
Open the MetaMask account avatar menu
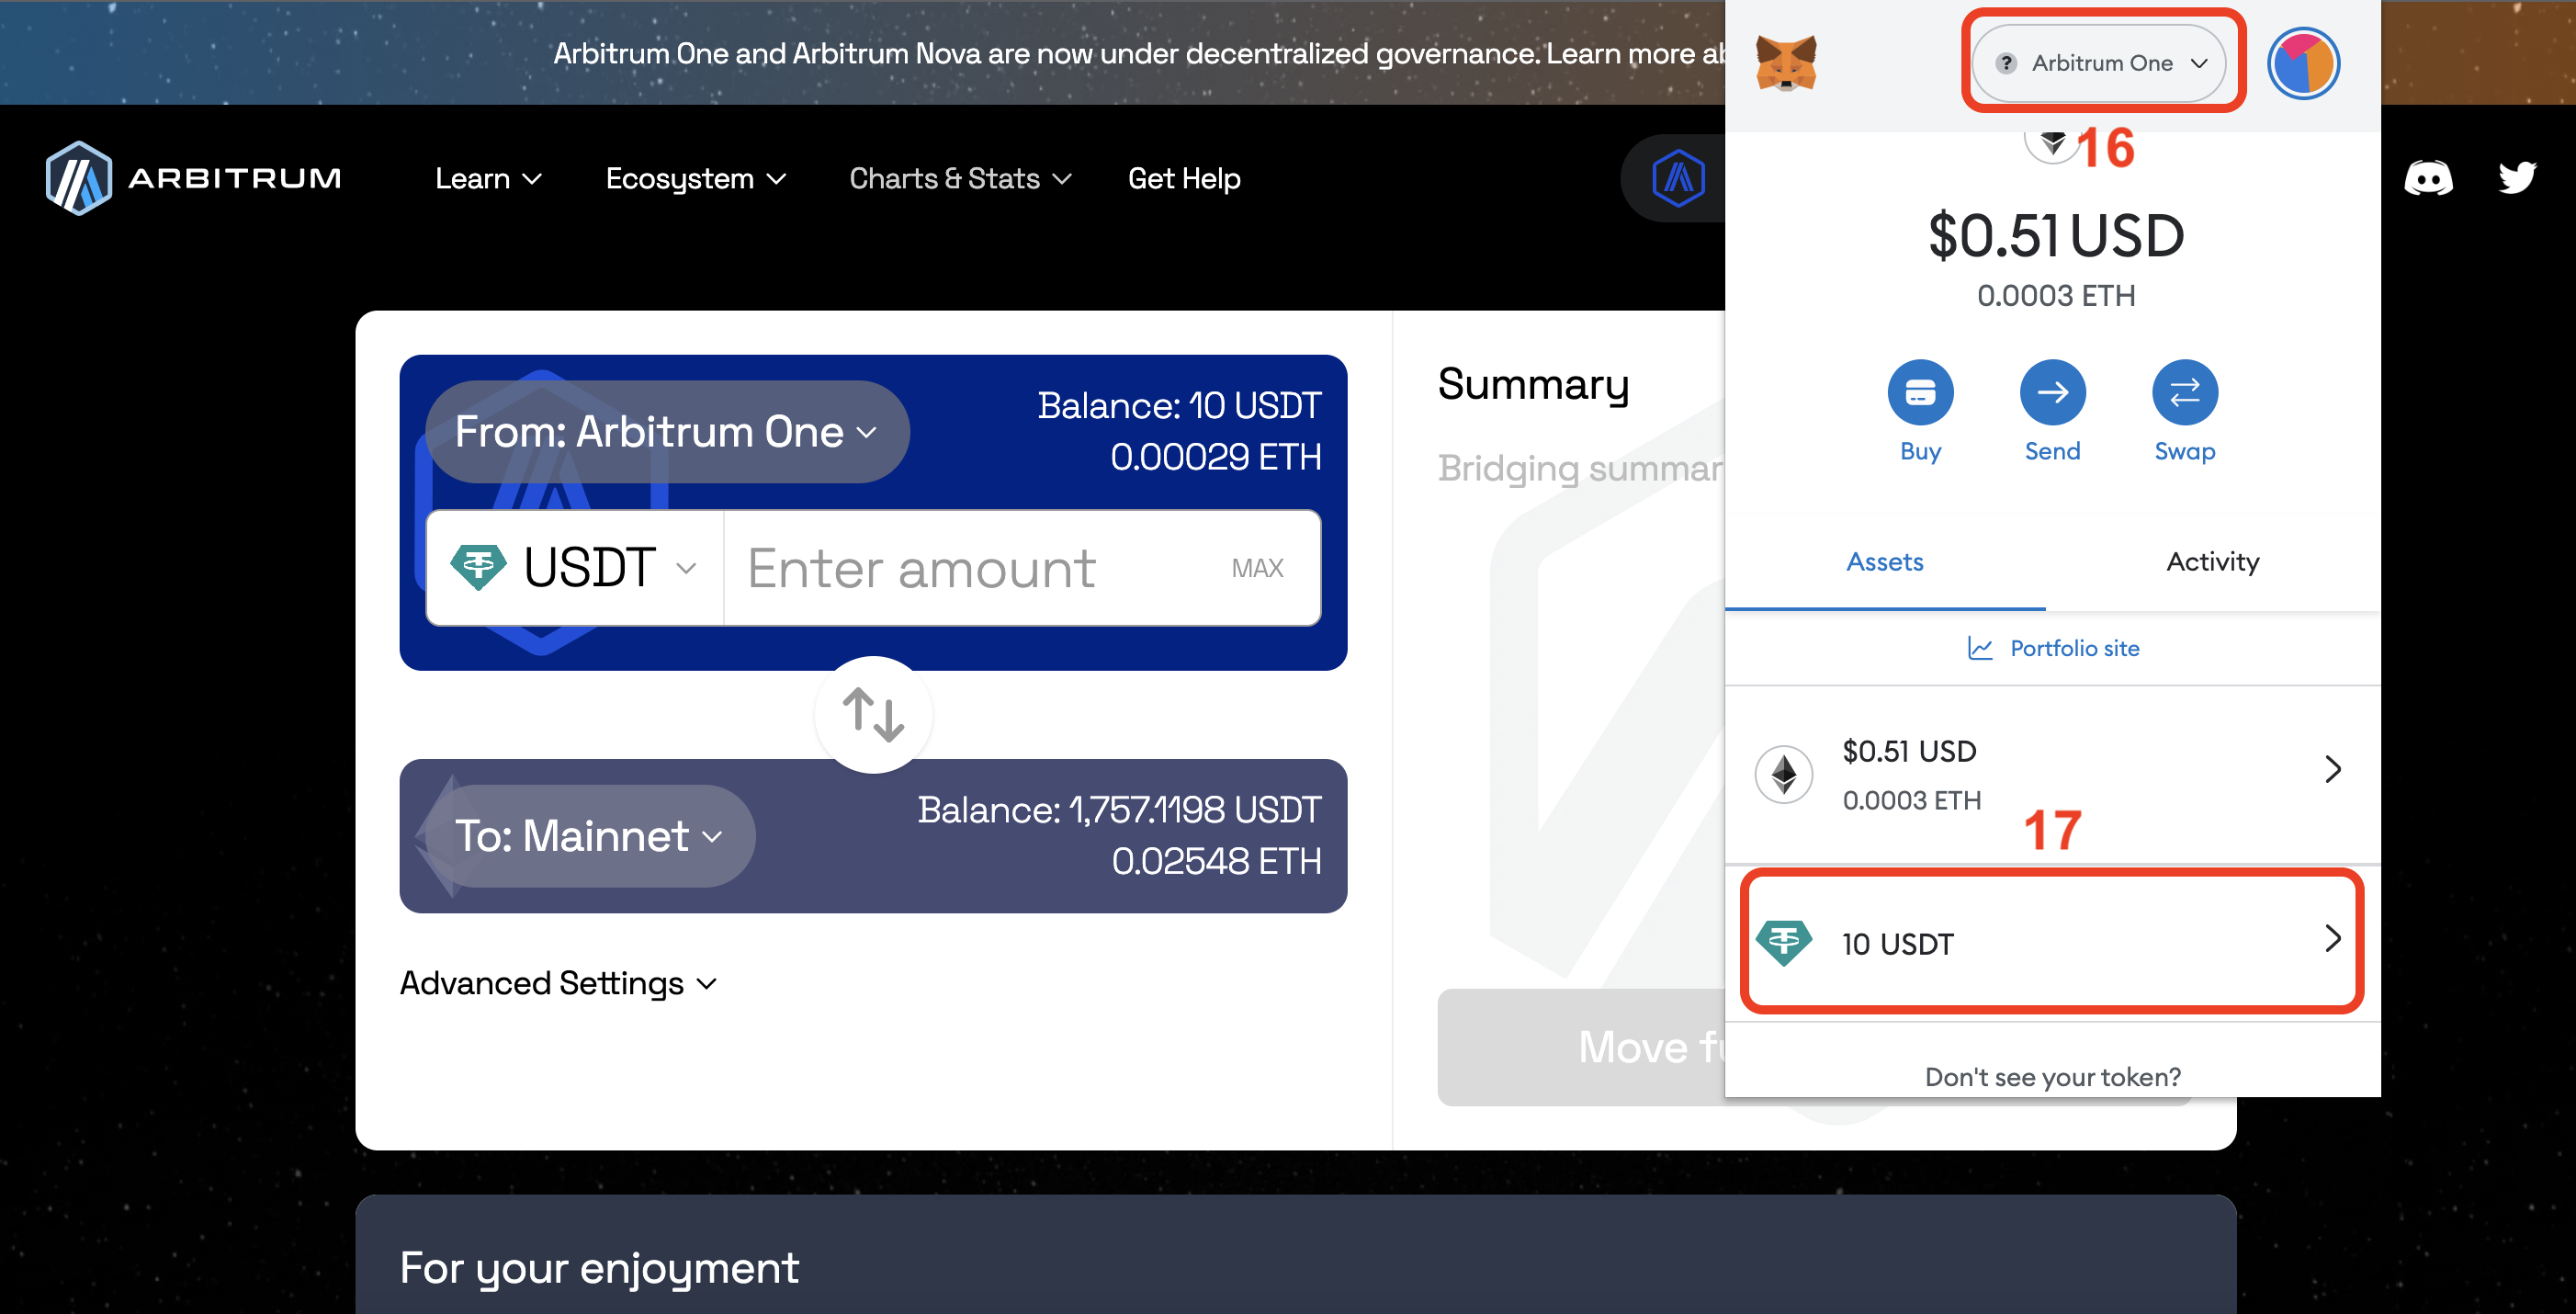click(2302, 63)
